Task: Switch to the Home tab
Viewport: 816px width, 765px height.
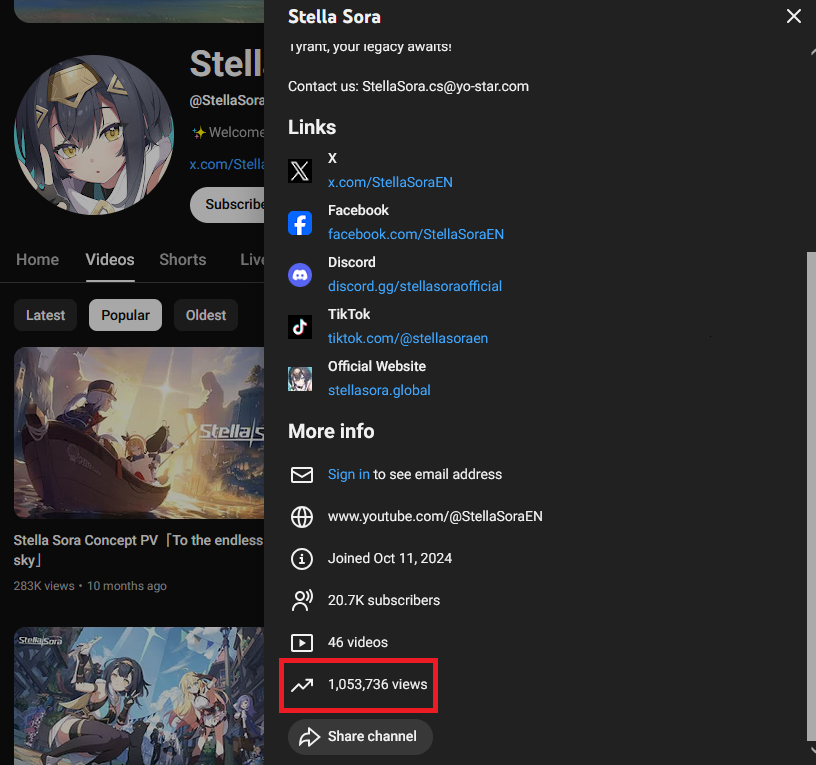Action: coord(37,259)
